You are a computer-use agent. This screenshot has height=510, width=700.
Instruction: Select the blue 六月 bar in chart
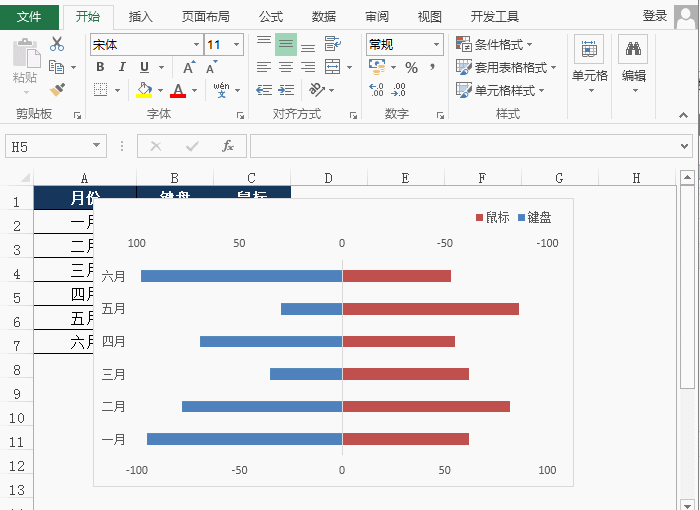(x=242, y=276)
